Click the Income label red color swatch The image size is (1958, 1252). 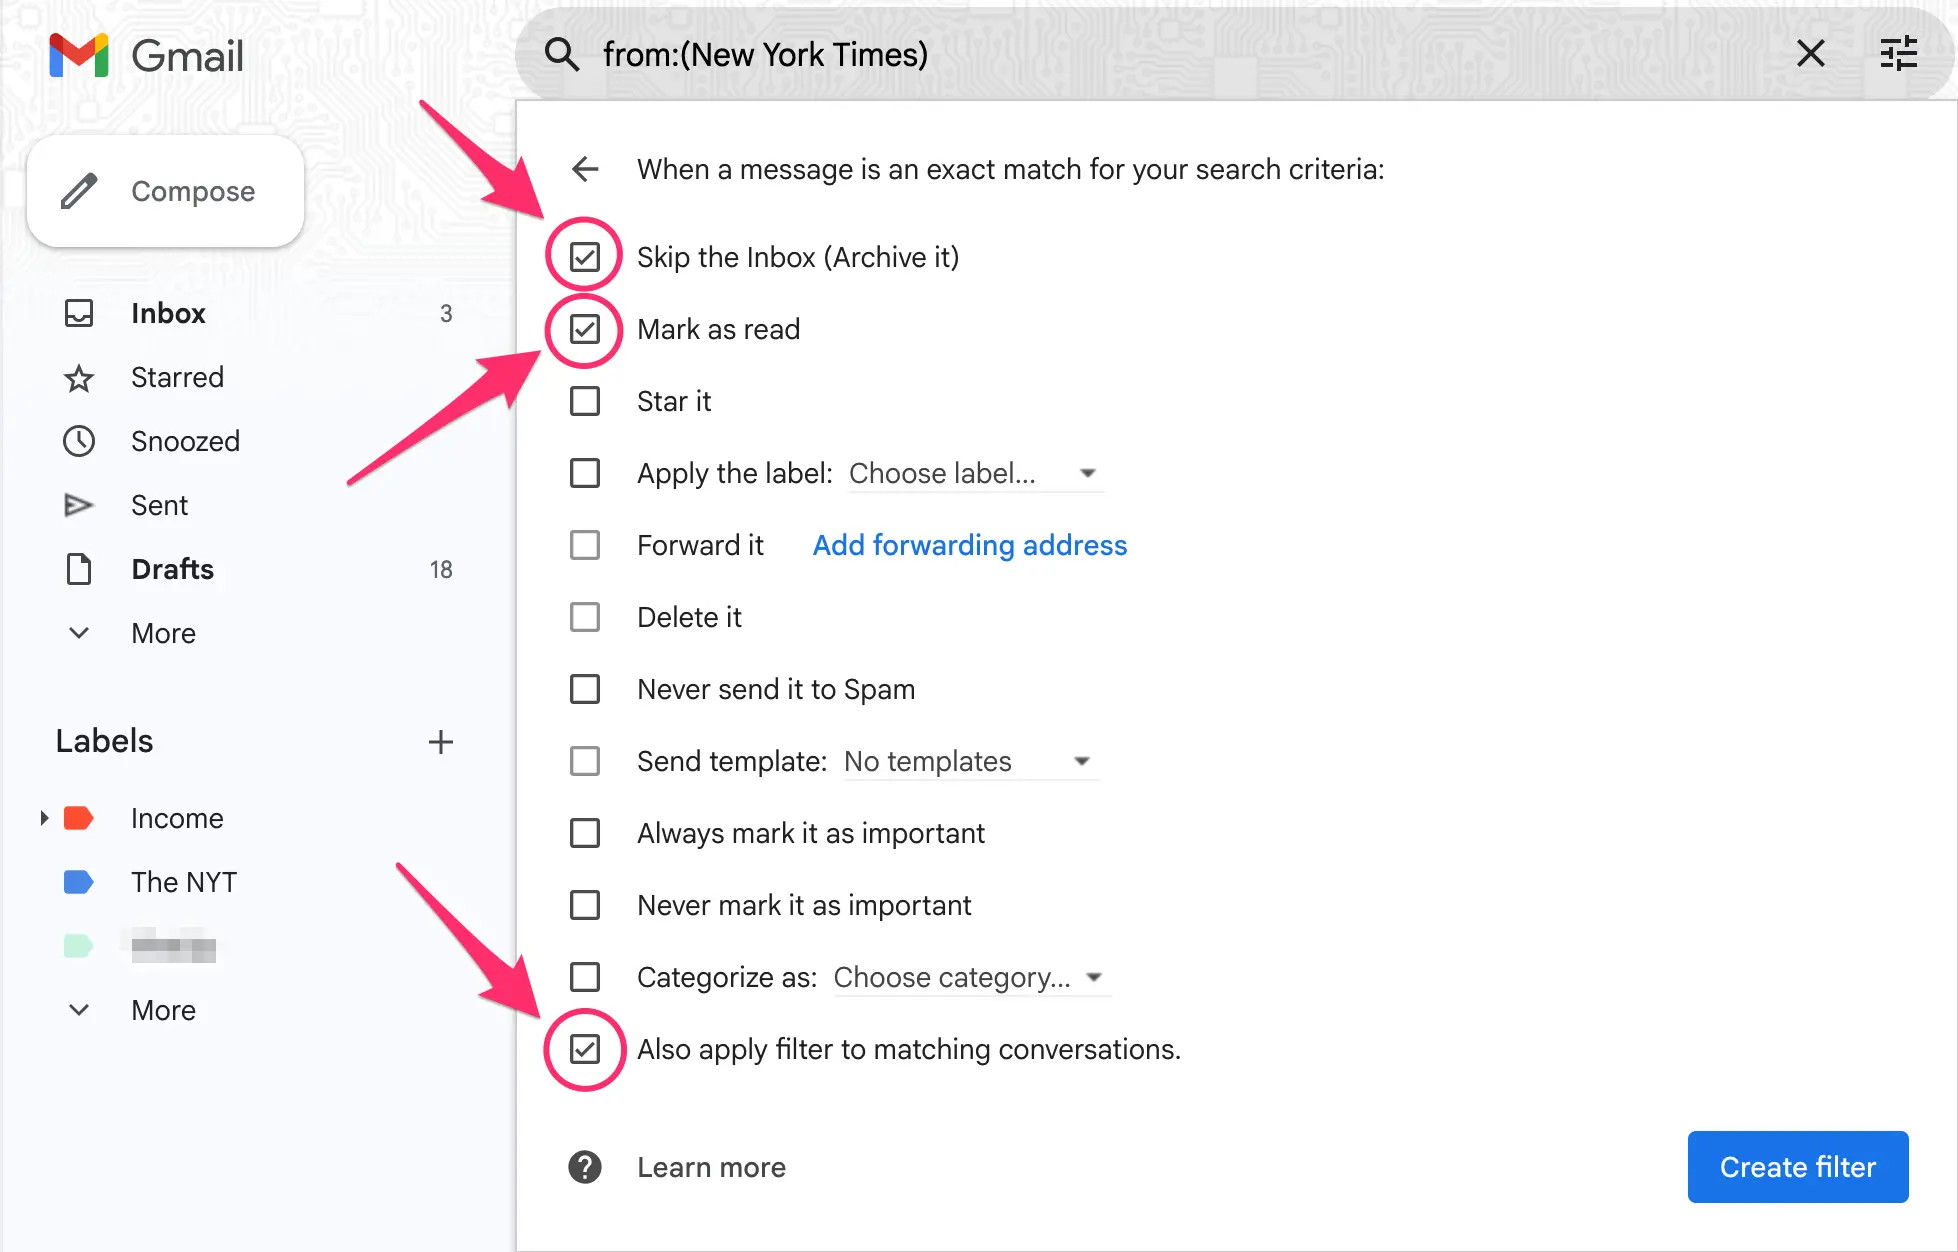(x=77, y=817)
